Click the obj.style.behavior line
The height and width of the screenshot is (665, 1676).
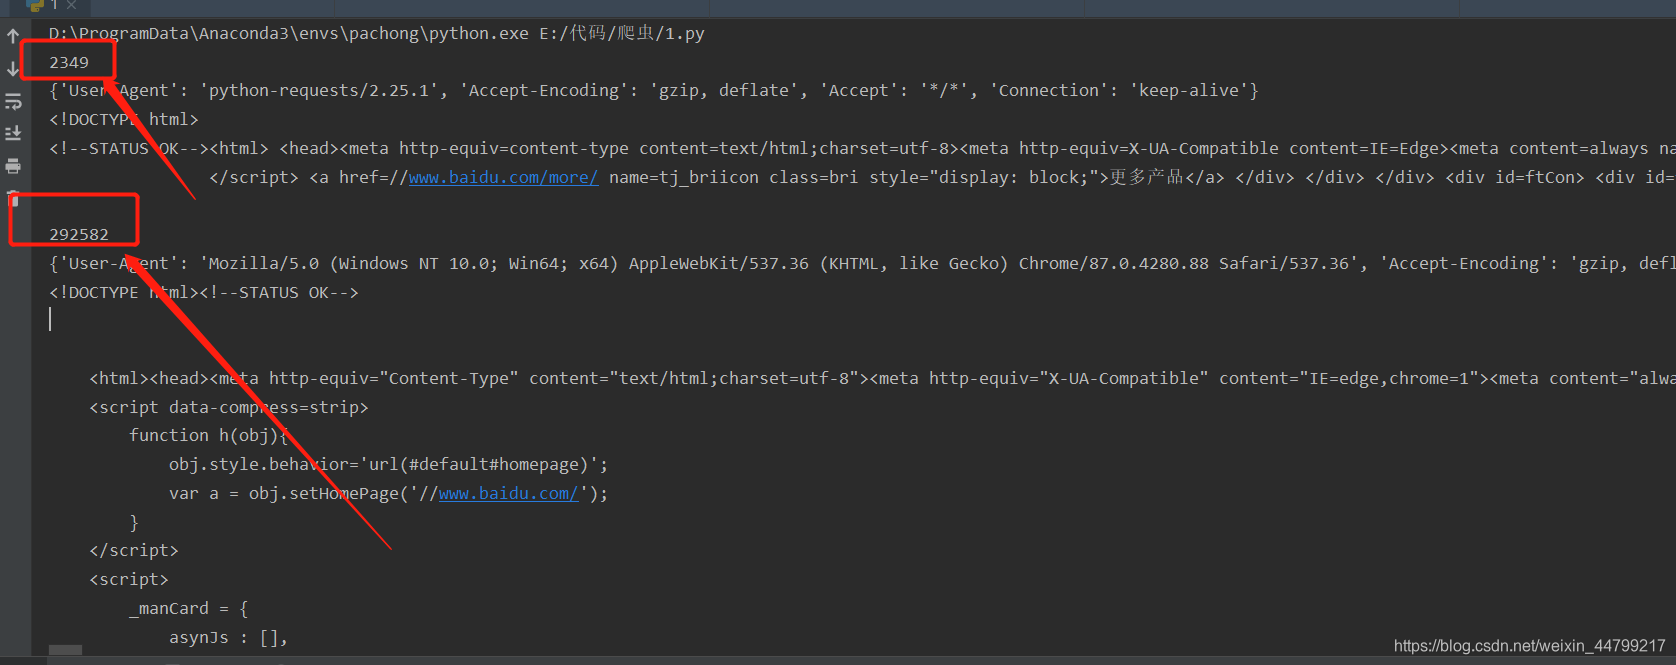point(389,464)
